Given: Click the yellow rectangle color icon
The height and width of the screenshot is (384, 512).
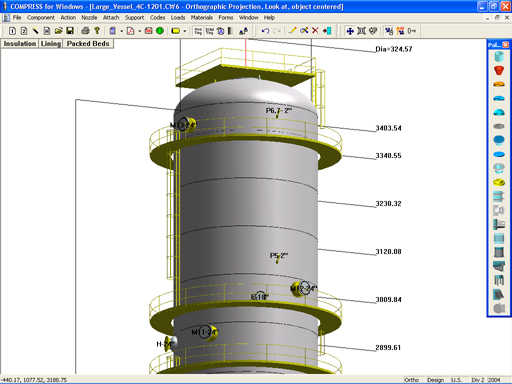Looking at the screenshot, I should 175,31.
